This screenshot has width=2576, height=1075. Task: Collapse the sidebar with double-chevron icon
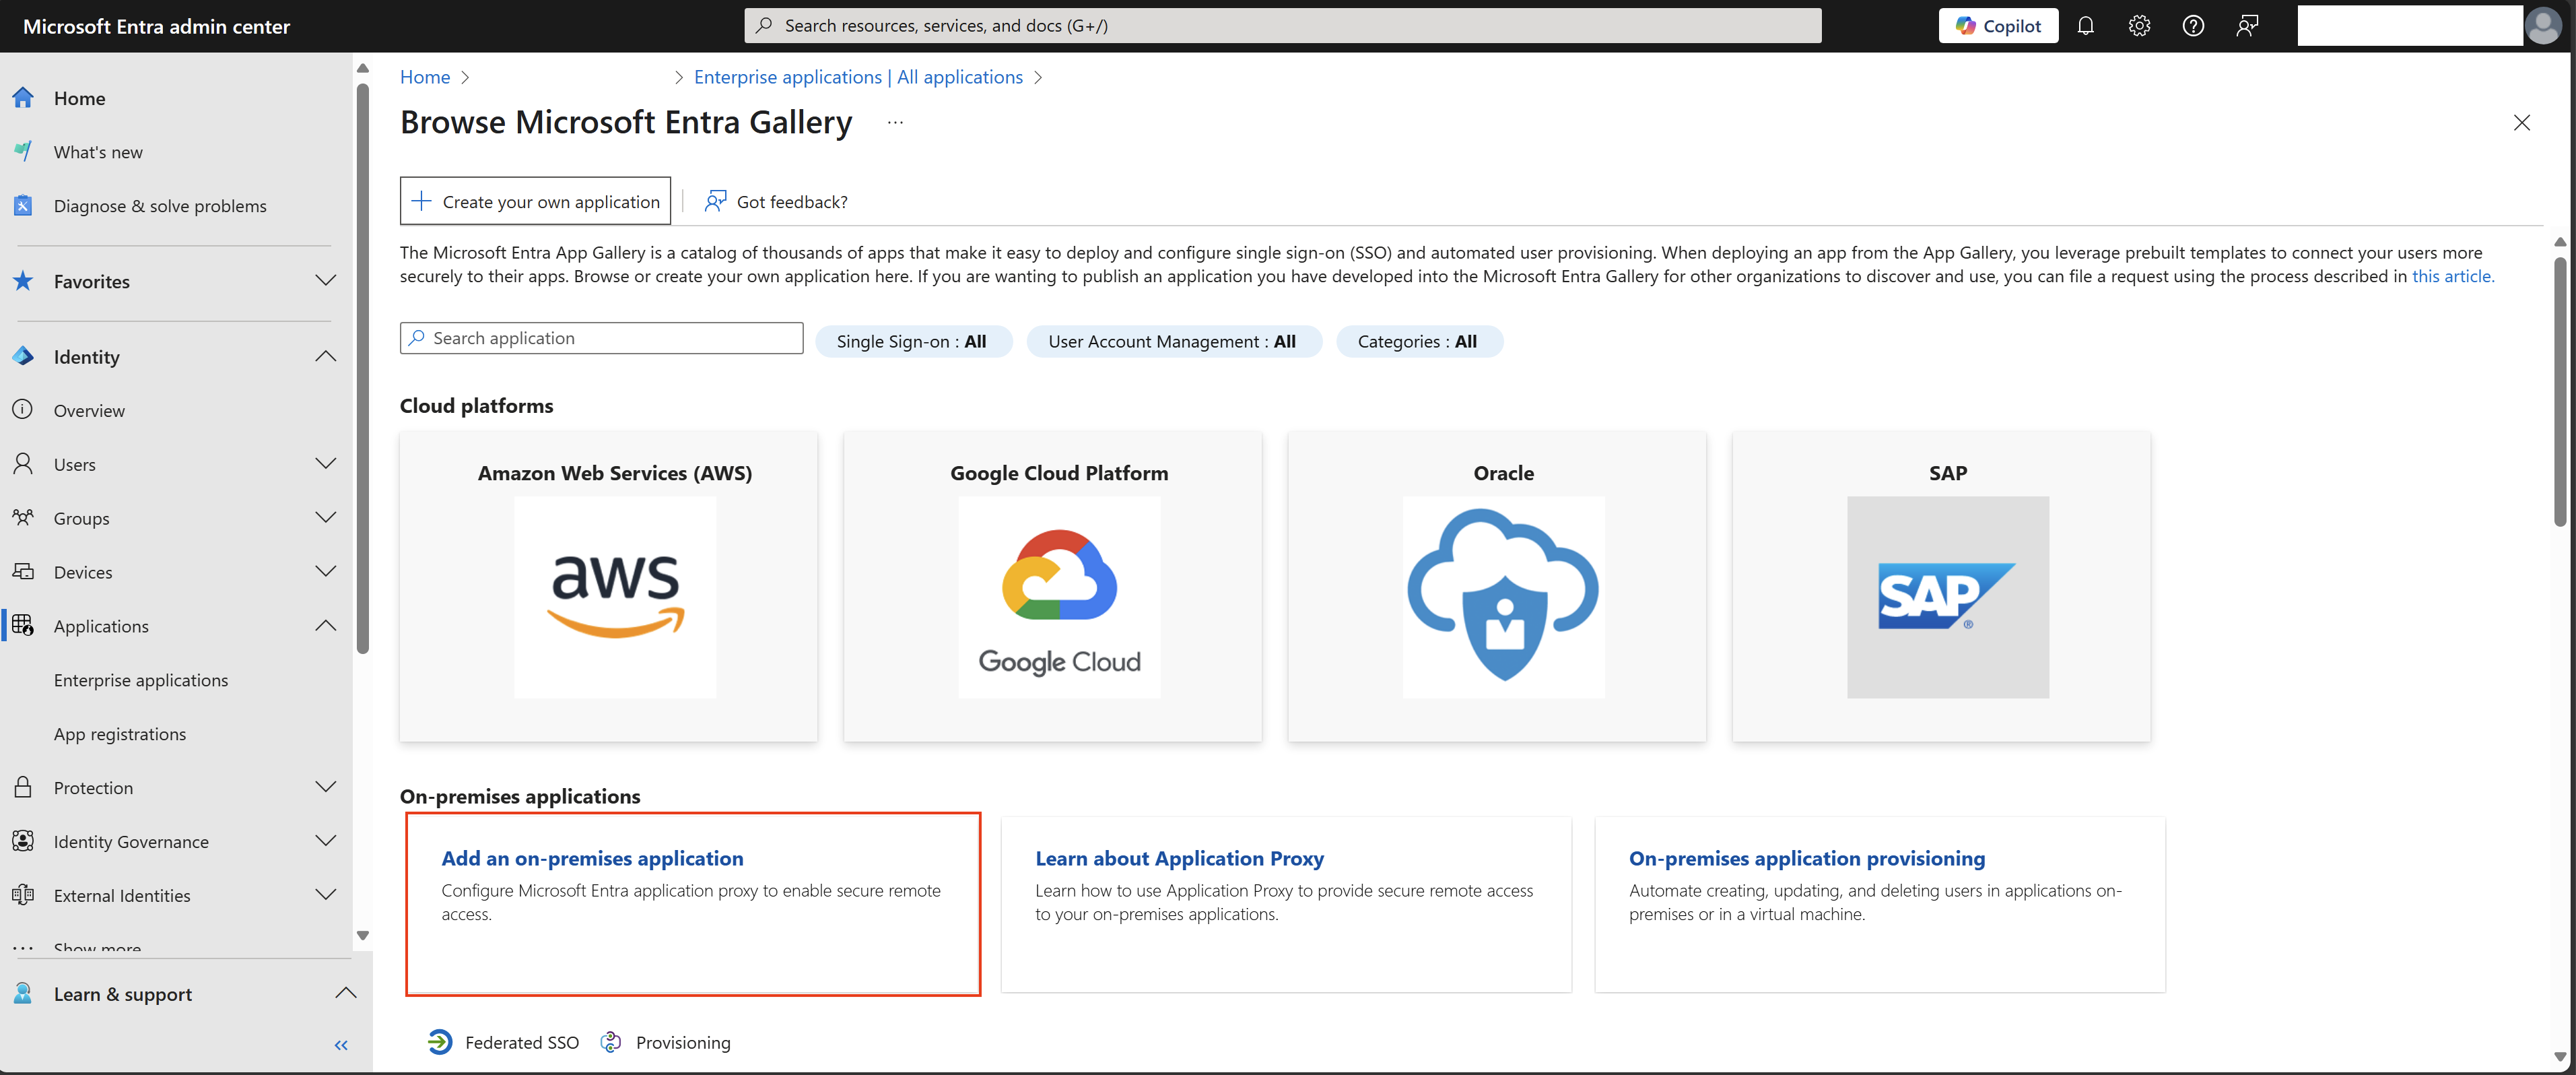[x=341, y=1045]
